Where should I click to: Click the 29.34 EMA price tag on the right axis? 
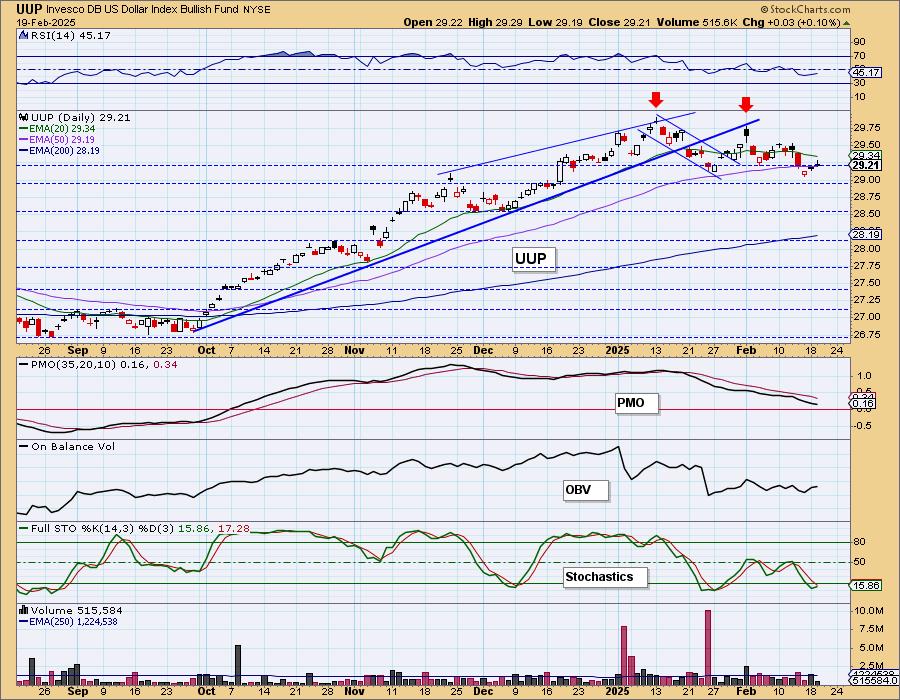(866, 155)
